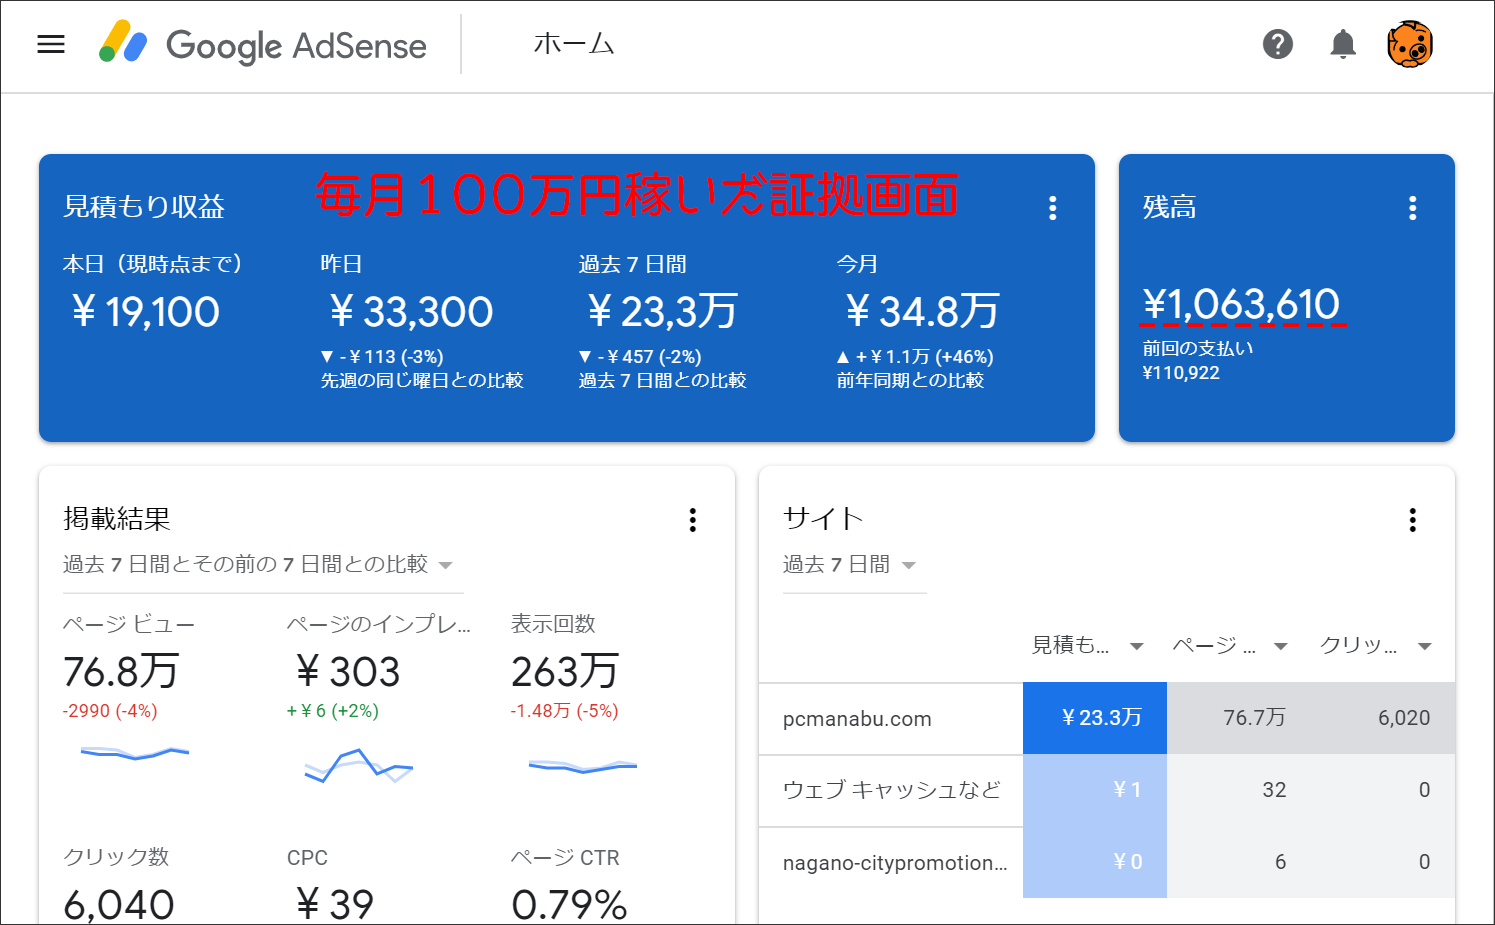Click the ページビュー sparkline chart

135,753
